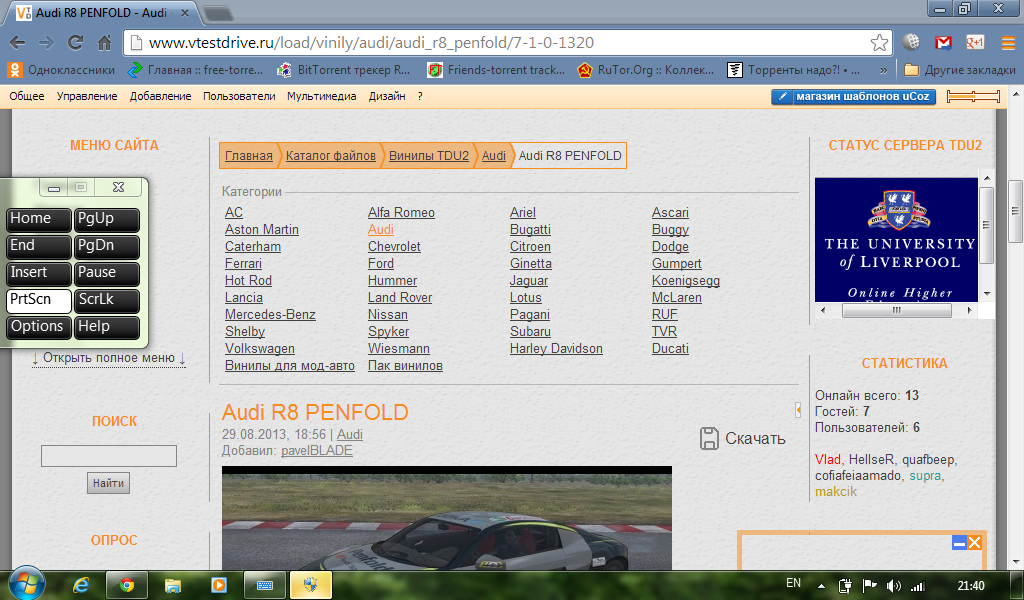This screenshot has height=600, width=1024.
Task: Open Internet Explorer from the taskbar
Action: point(82,584)
